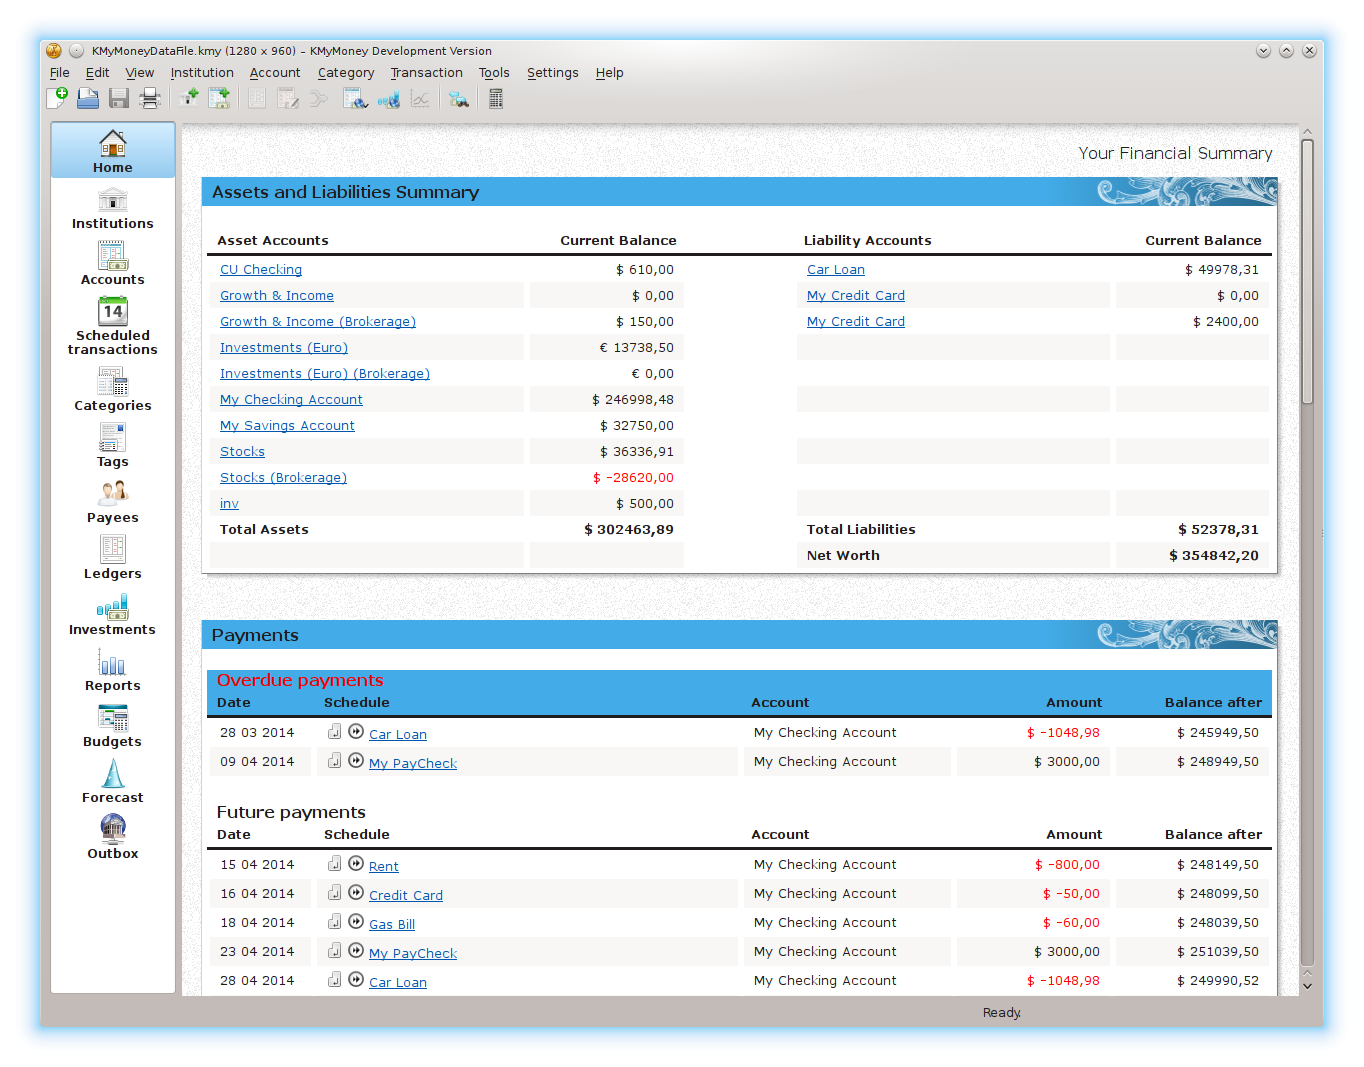
Task: Skip the Rent scheduled payment
Action: [x=356, y=863]
